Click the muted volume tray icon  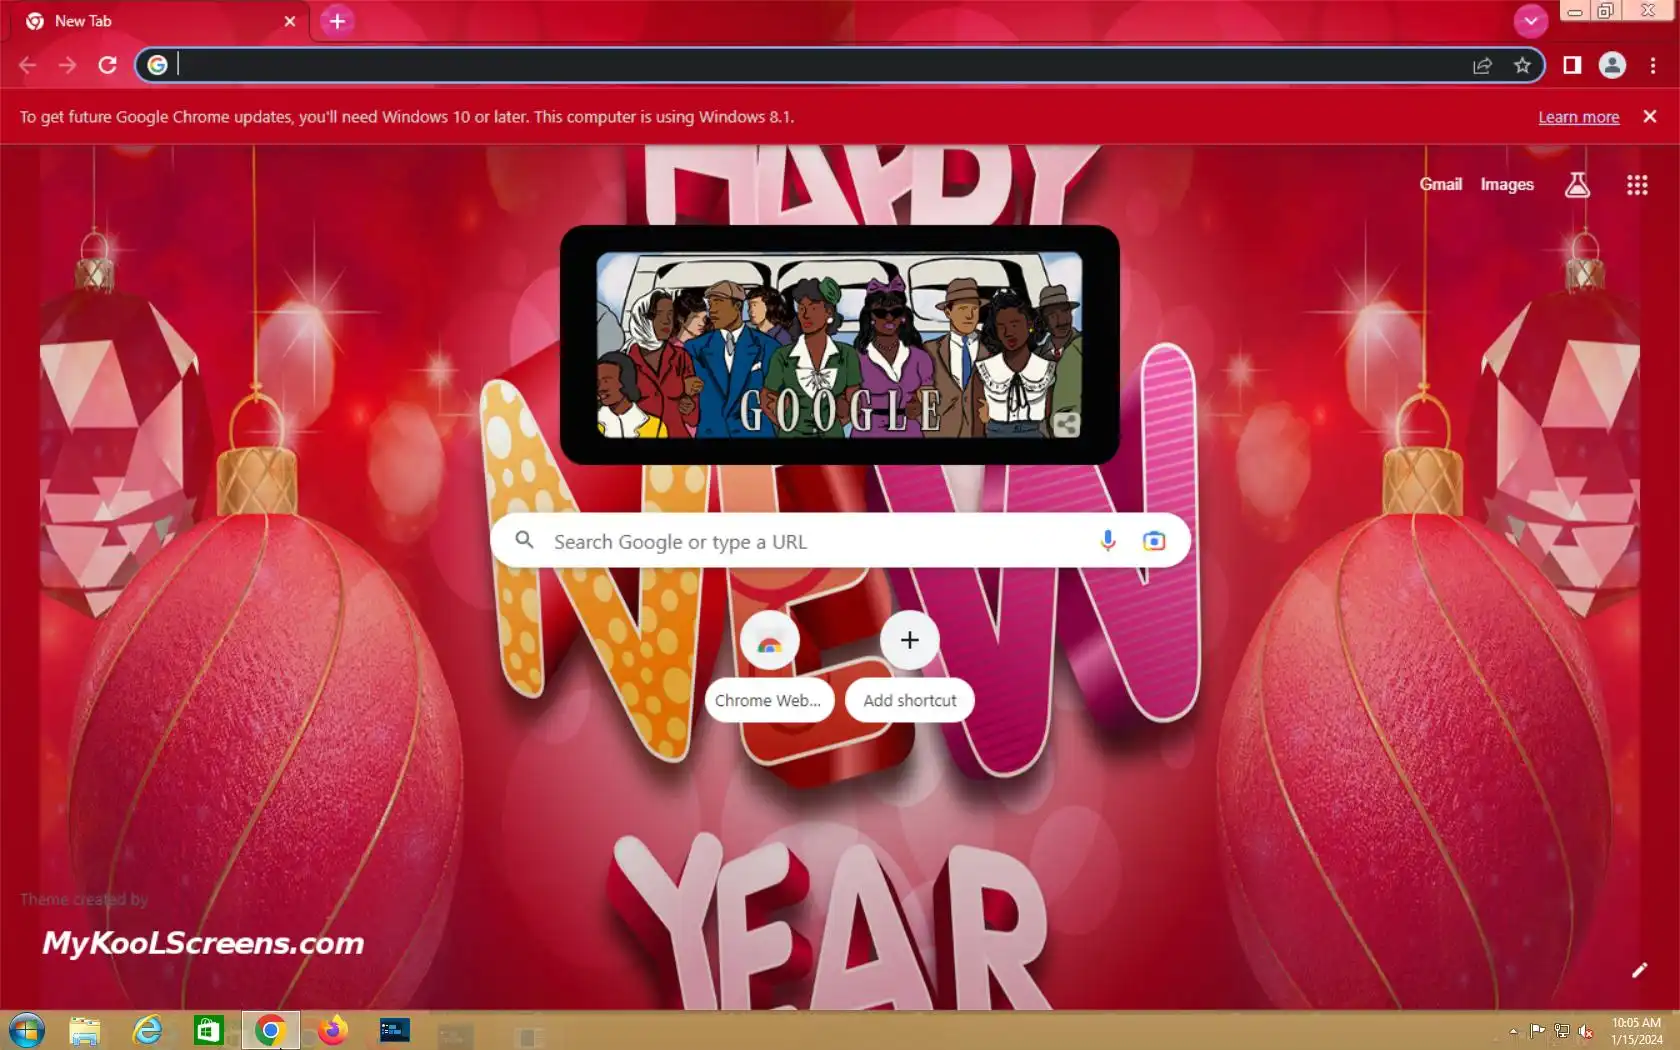click(x=1585, y=1031)
